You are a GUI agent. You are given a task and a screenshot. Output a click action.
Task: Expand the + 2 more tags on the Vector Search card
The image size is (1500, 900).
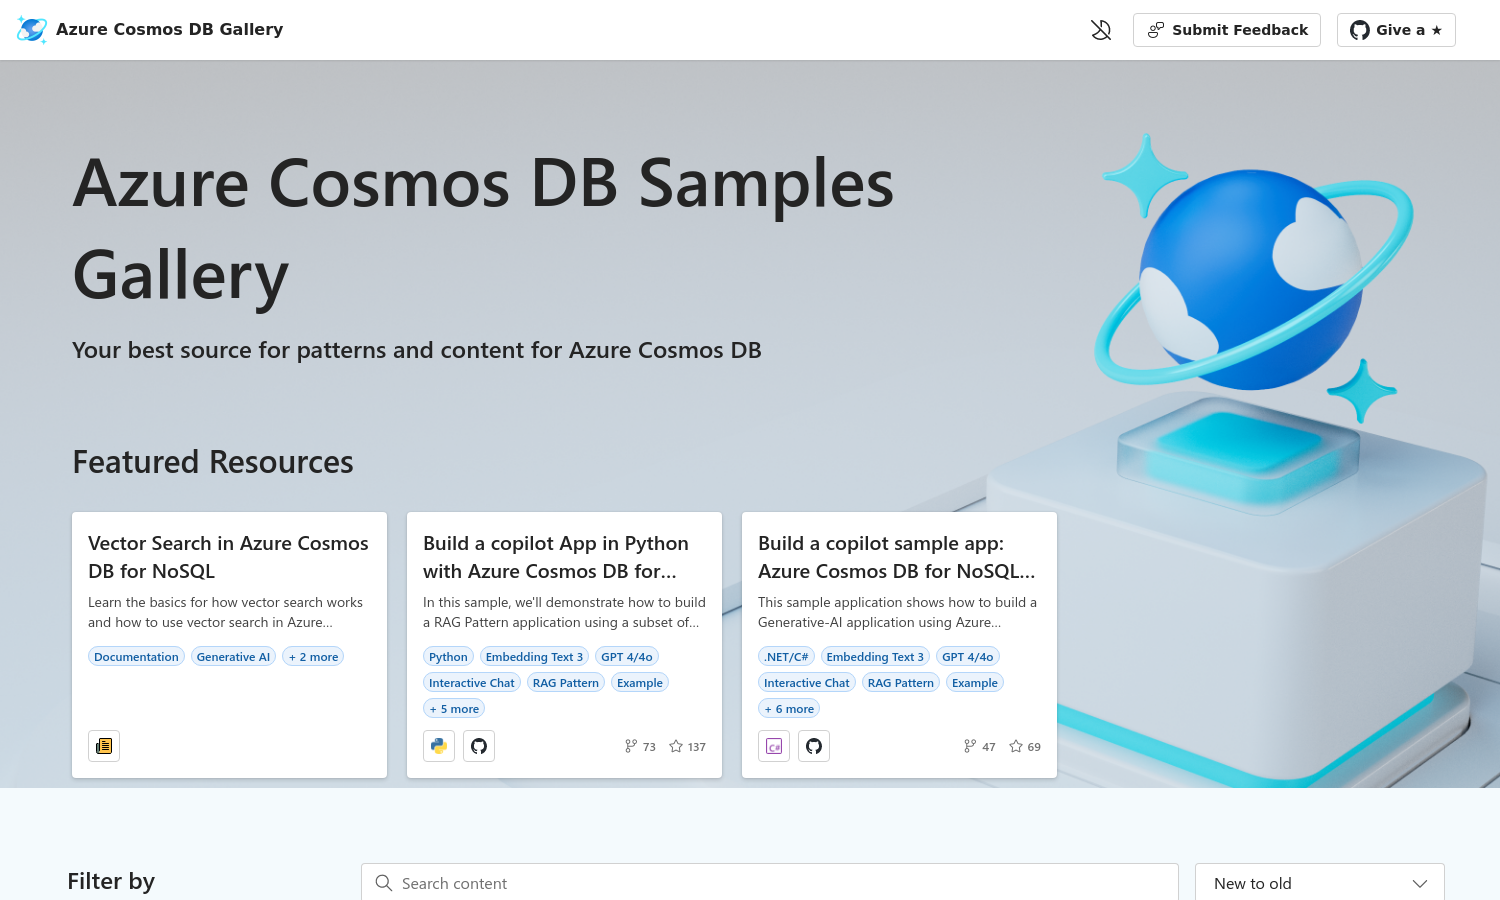[313, 656]
